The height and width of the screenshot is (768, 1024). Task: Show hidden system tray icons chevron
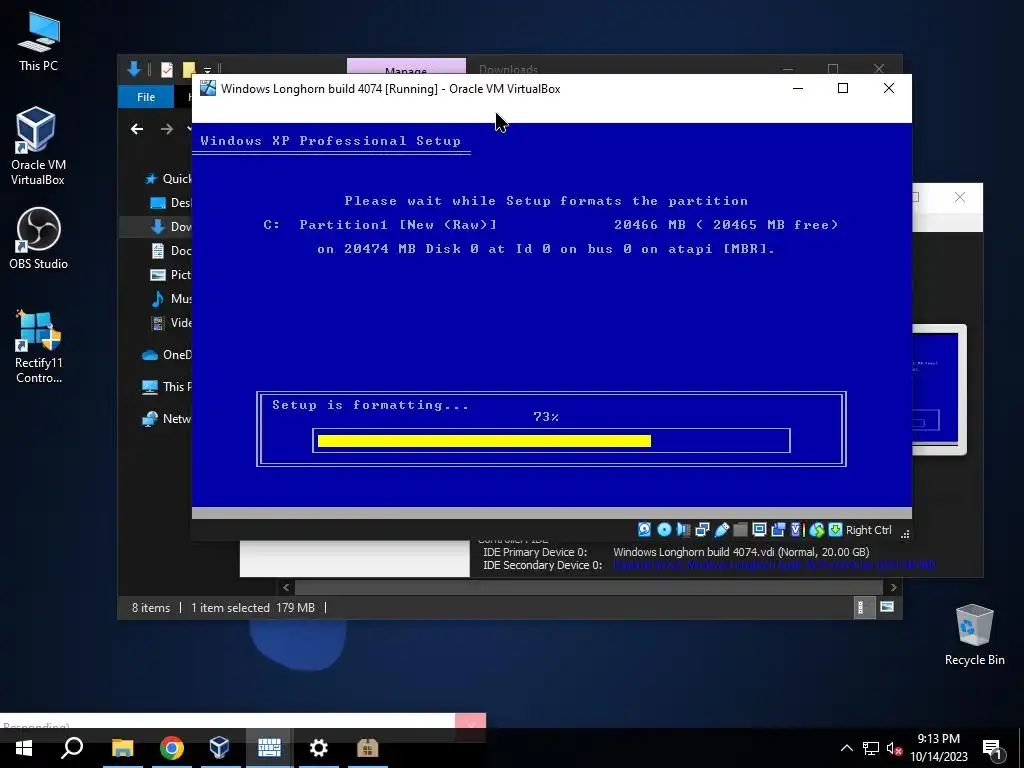tap(846, 748)
